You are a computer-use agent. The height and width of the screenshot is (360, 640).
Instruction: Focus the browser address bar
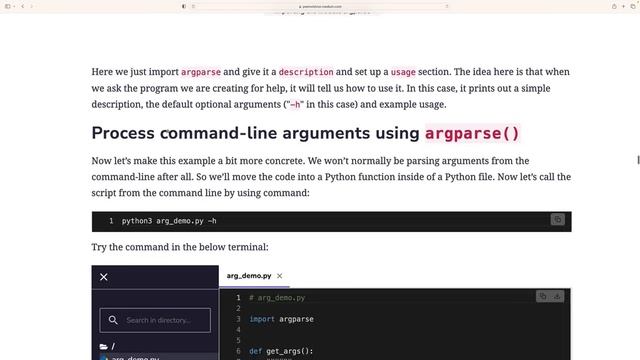coord(320,6)
